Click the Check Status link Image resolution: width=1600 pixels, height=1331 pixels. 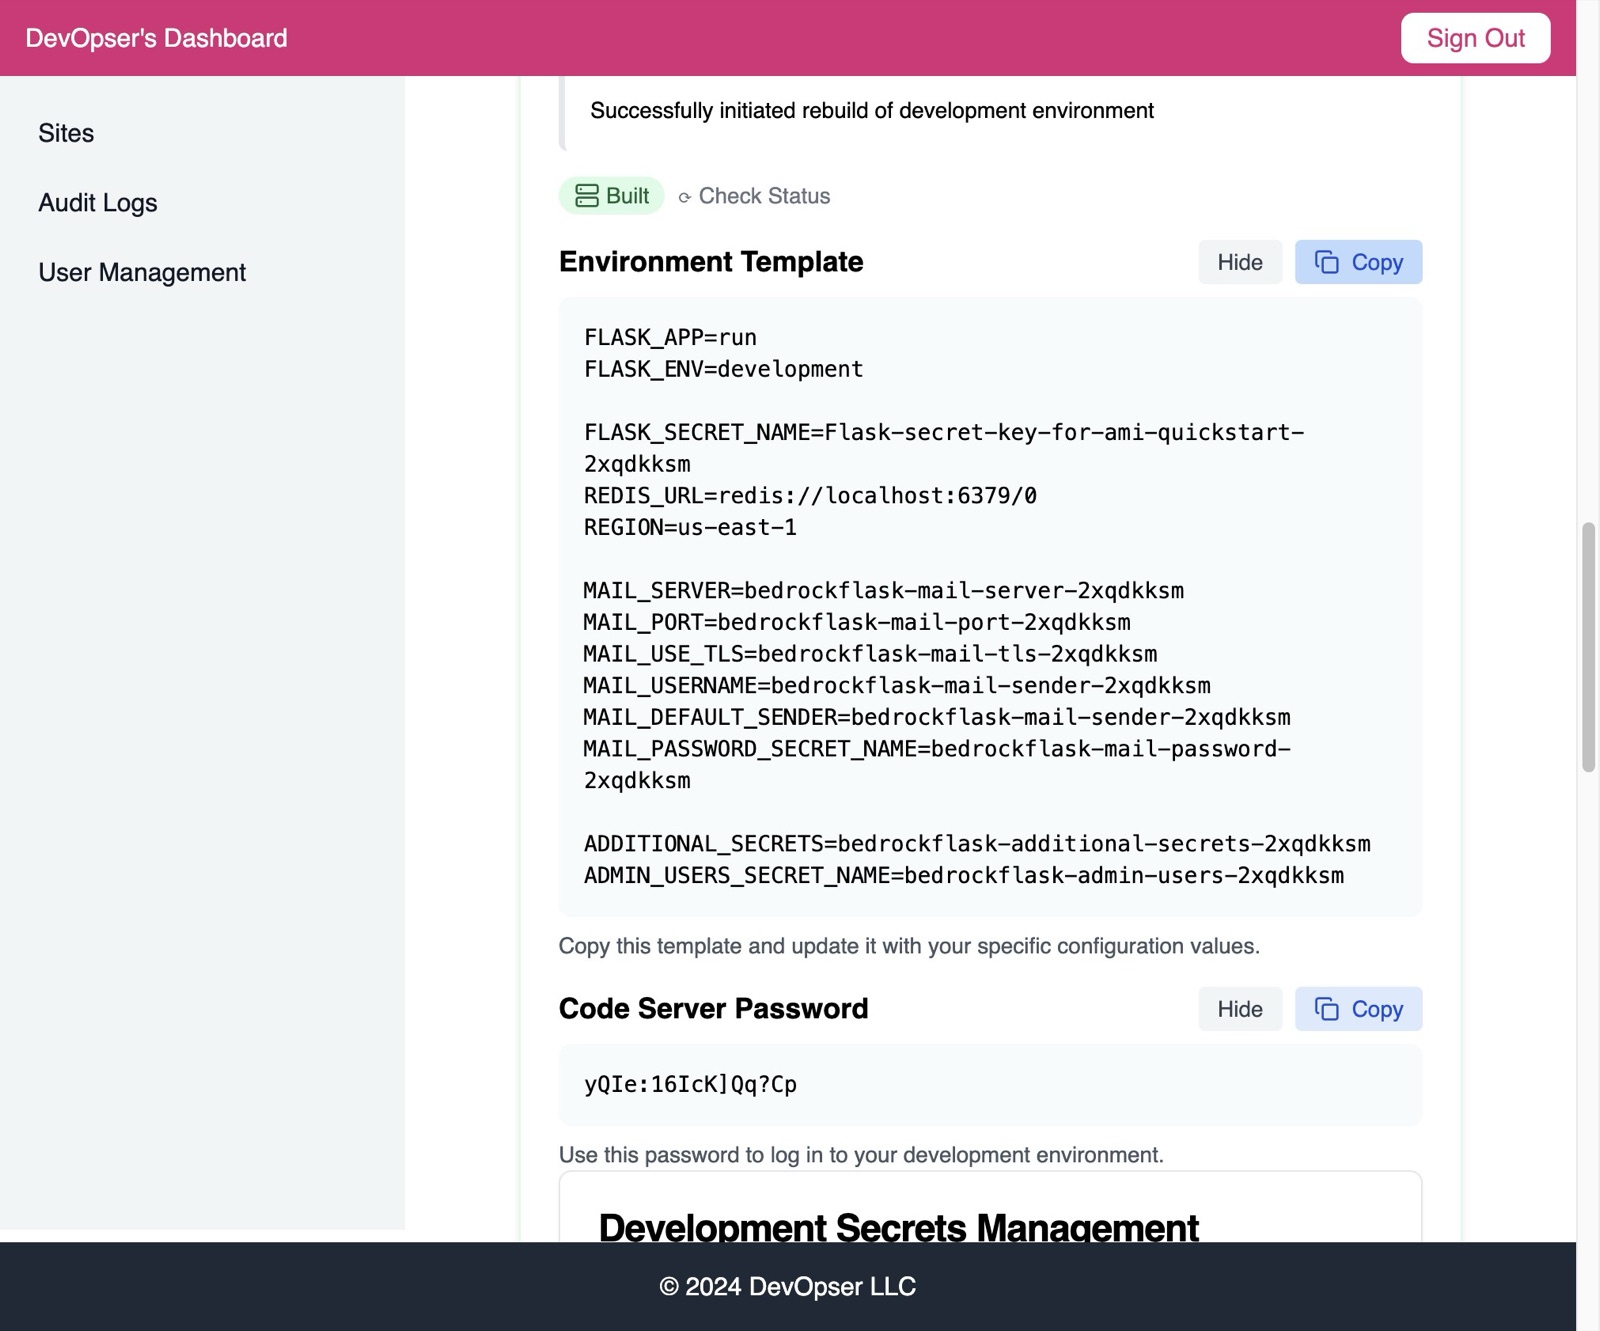tap(764, 196)
